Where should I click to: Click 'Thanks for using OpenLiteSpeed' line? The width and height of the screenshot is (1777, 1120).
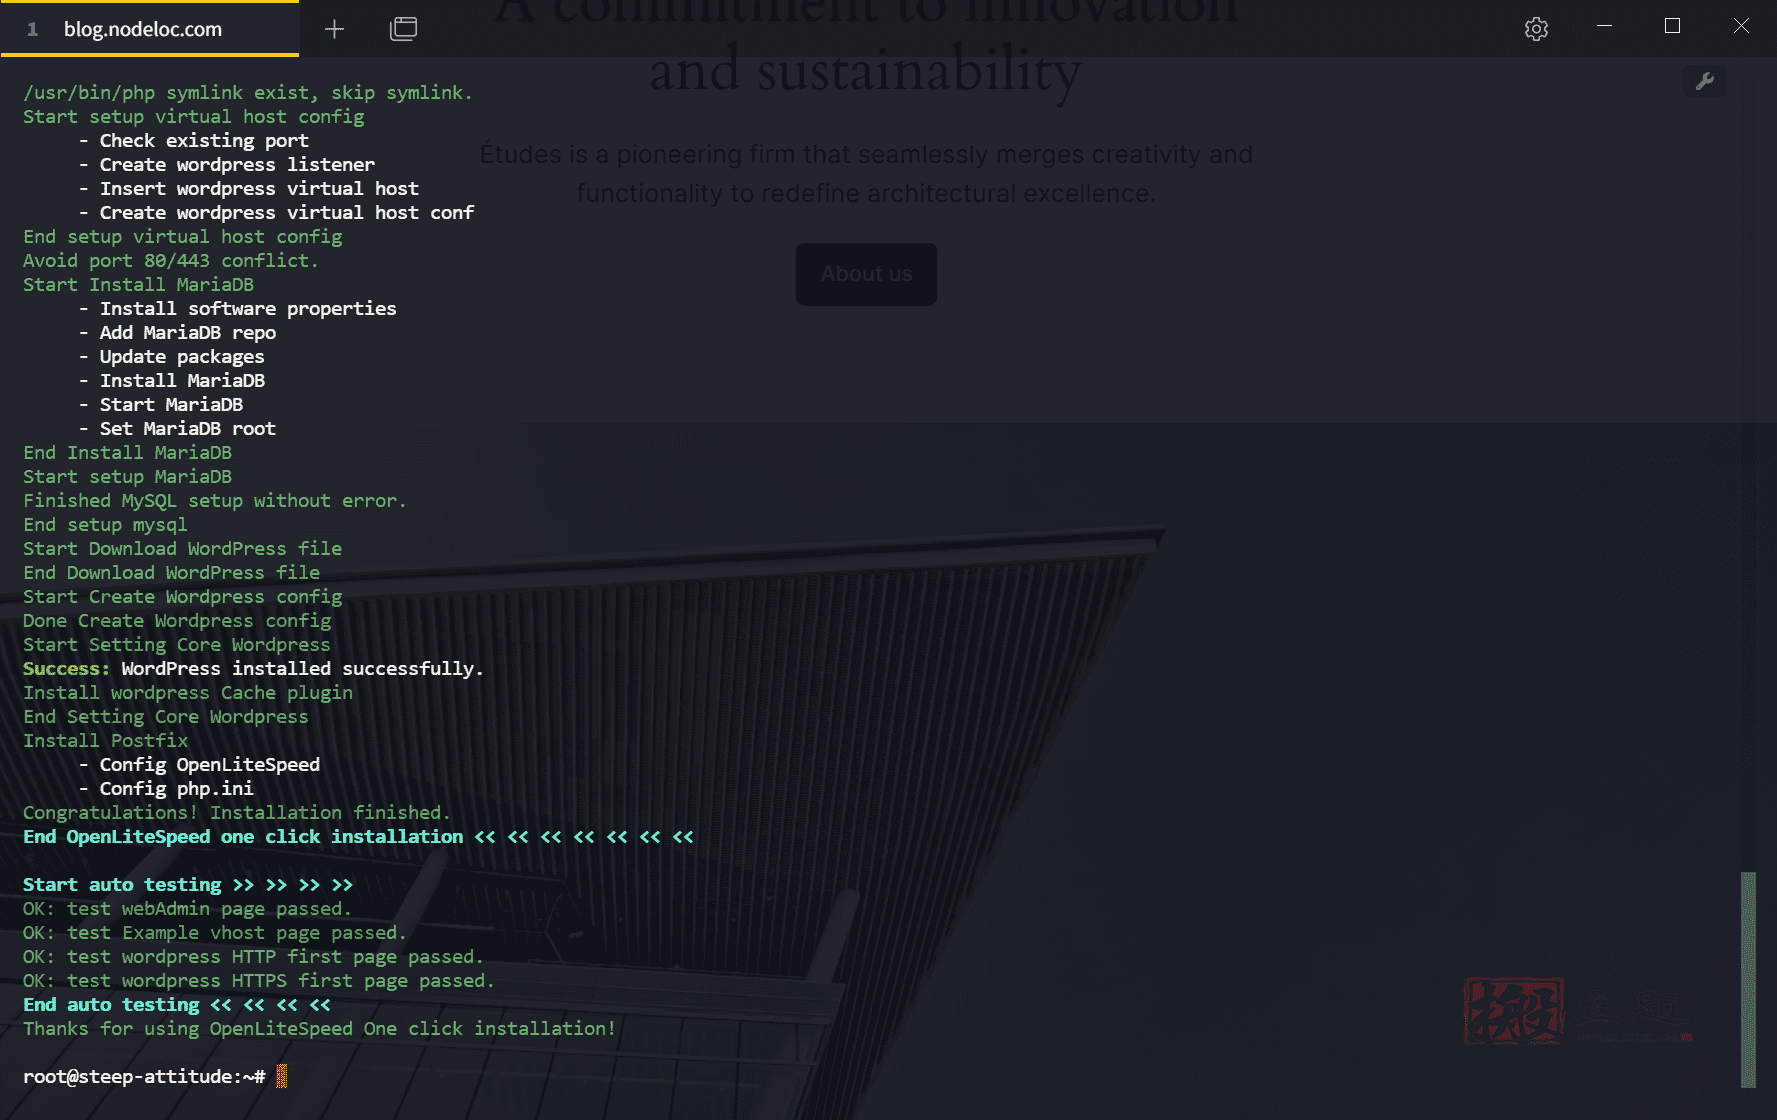coord(319,1028)
